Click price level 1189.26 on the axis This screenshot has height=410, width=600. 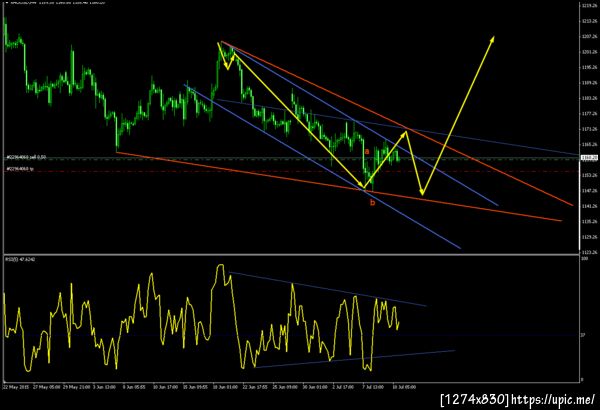[590, 83]
